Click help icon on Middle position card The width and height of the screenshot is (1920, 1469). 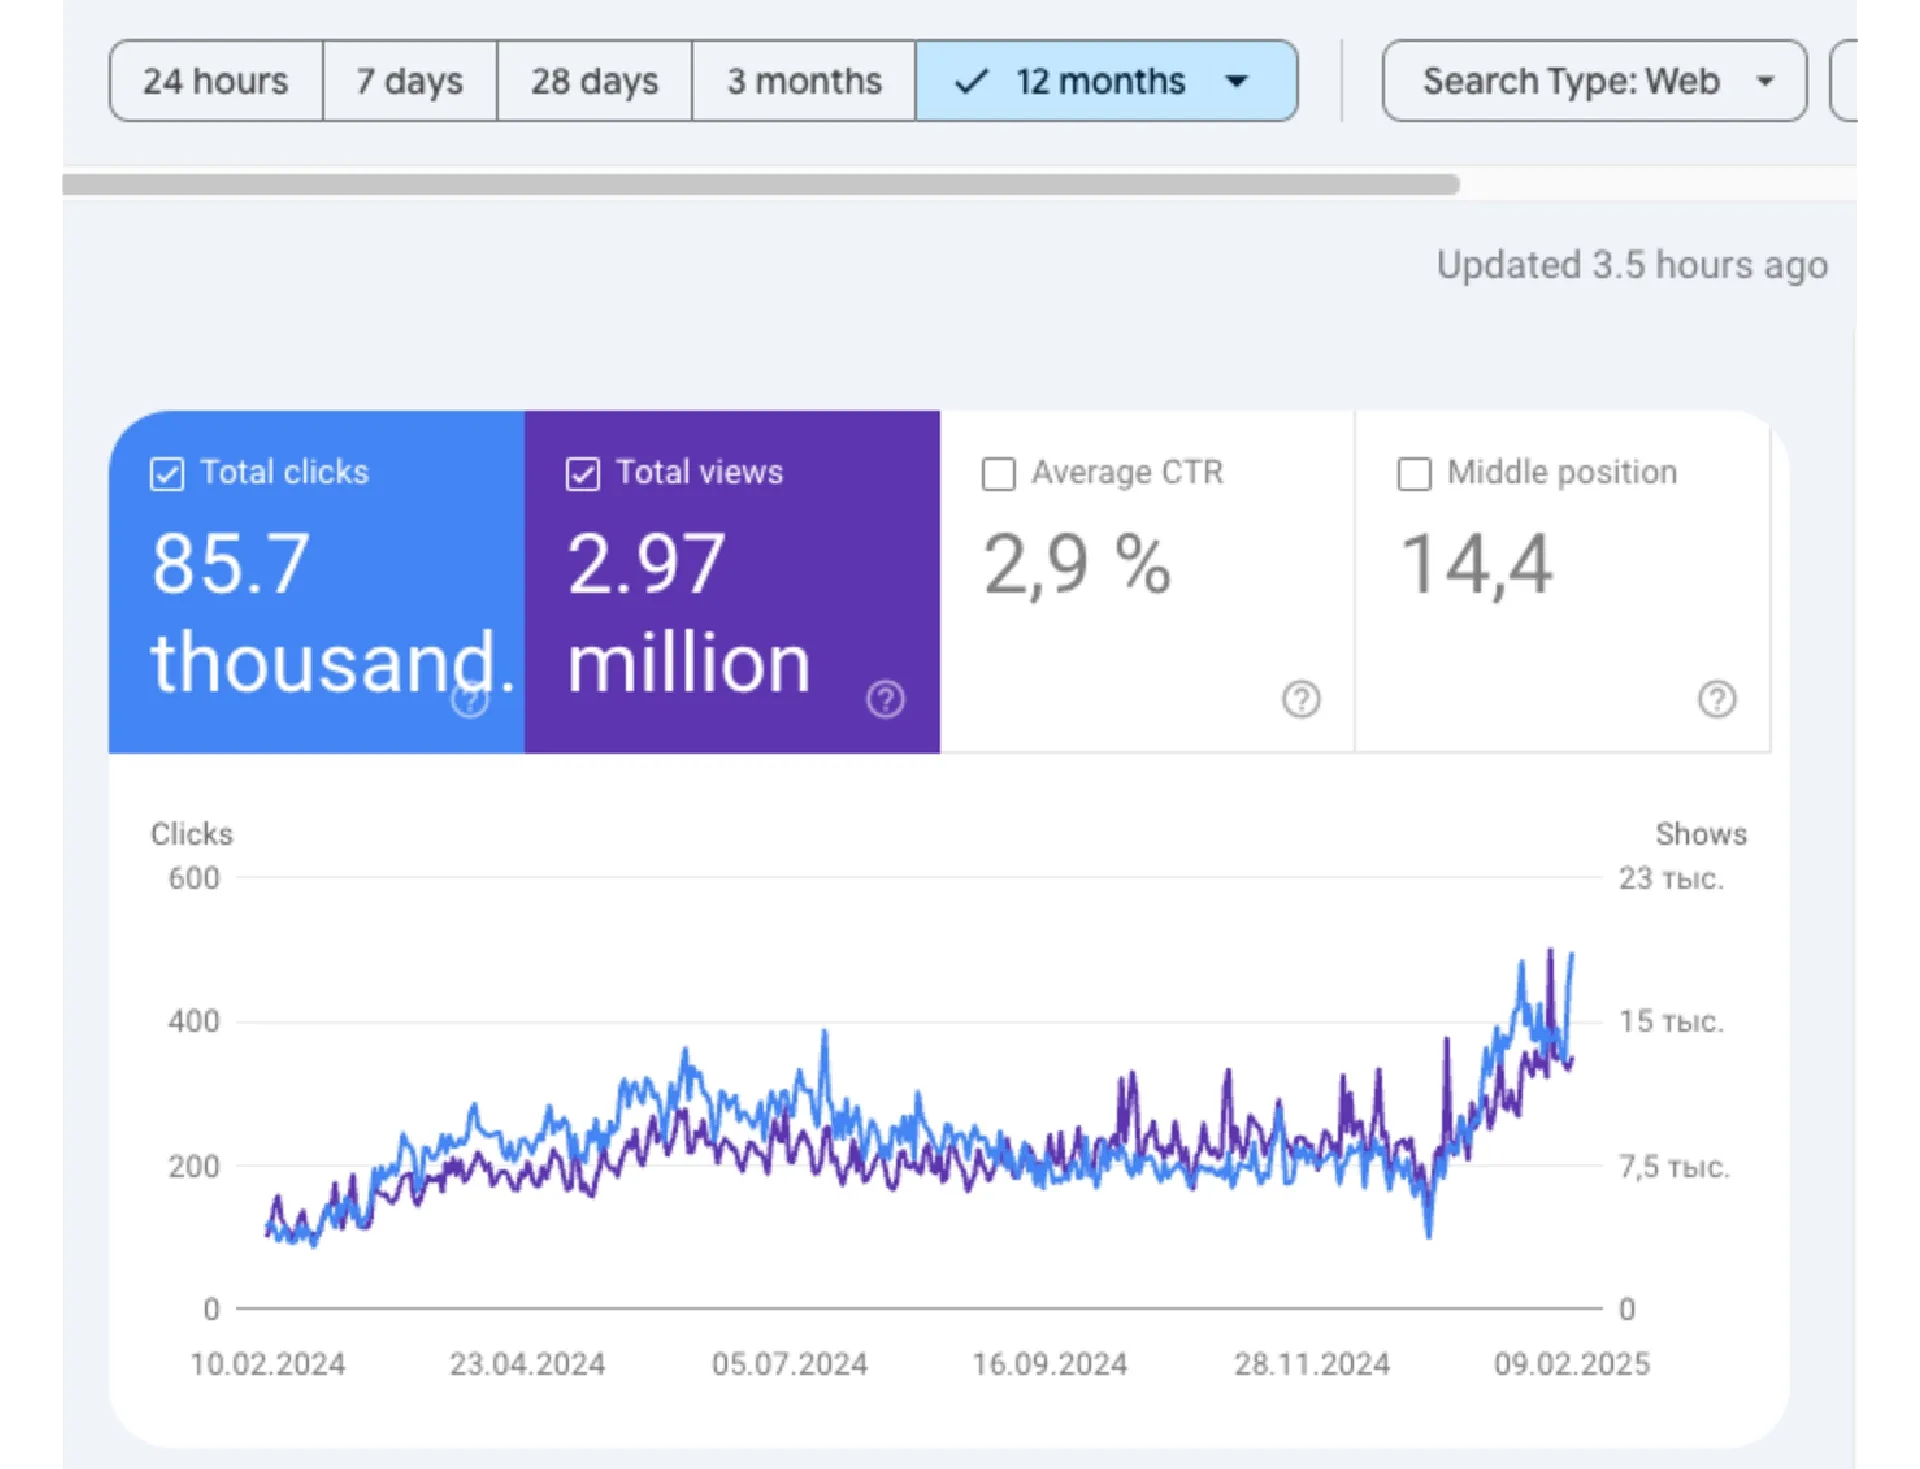point(1717,699)
